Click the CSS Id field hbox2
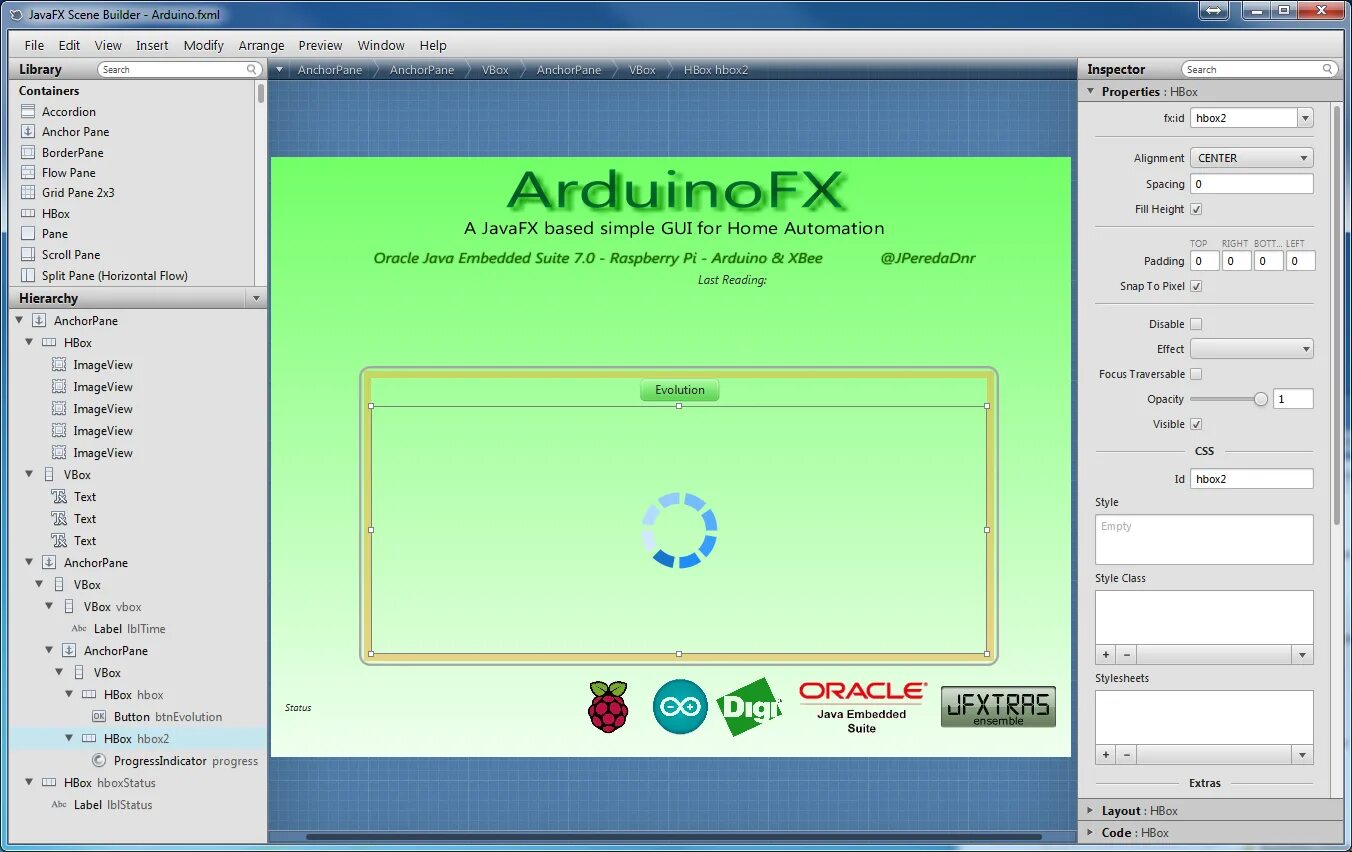The width and height of the screenshot is (1352, 852). coord(1251,479)
